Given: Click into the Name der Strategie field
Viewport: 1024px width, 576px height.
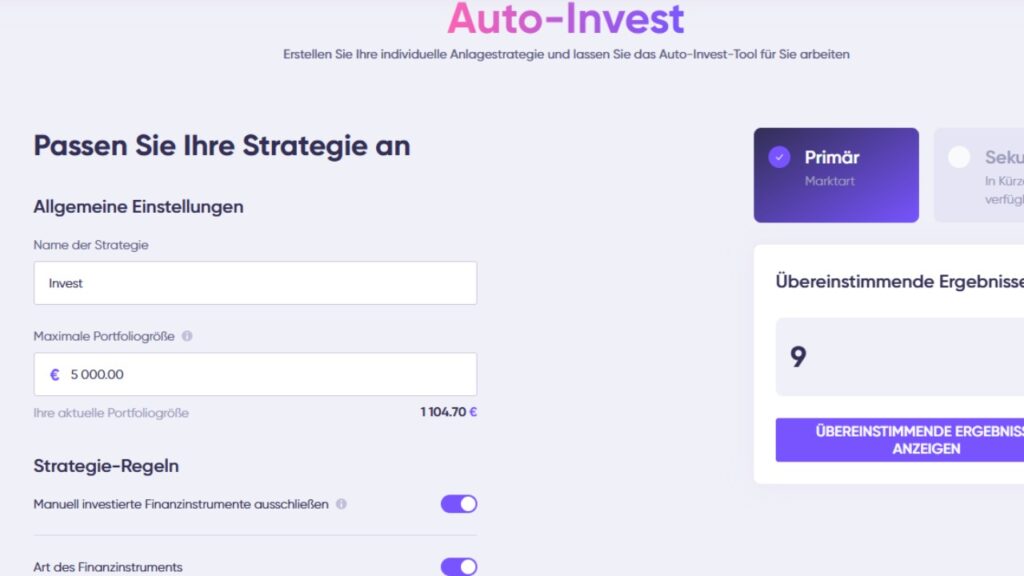Looking at the screenshot, I should (x=255, y=283).
